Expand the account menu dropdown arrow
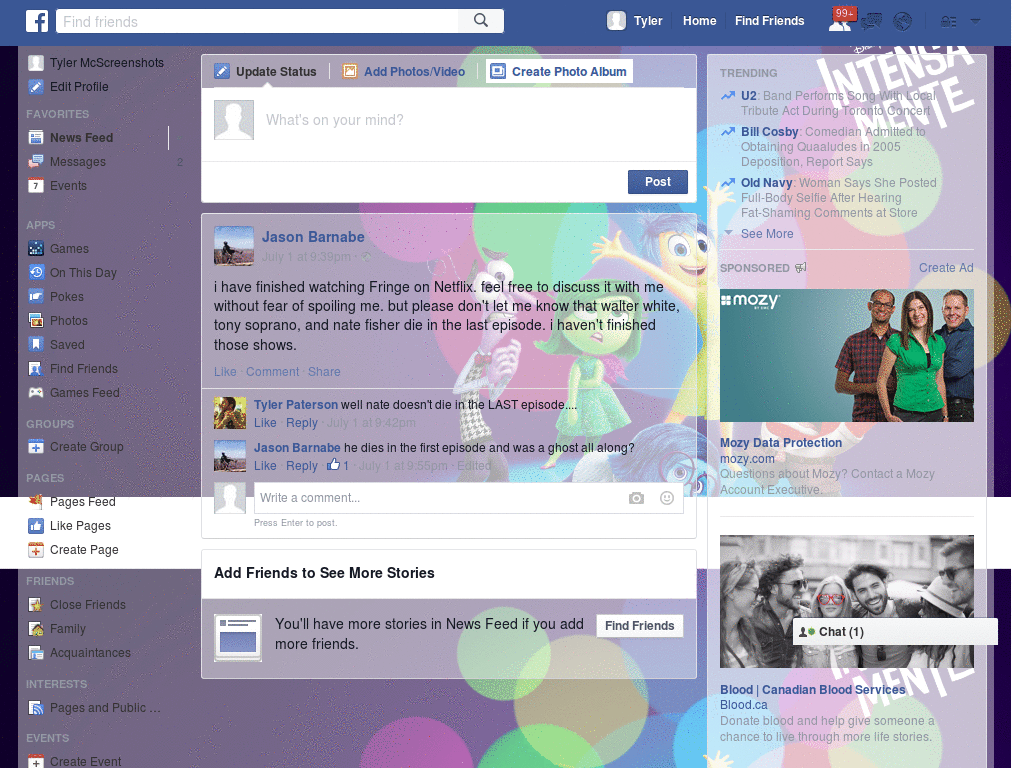Screen dimensions: 1024x768 click(975, 22)
